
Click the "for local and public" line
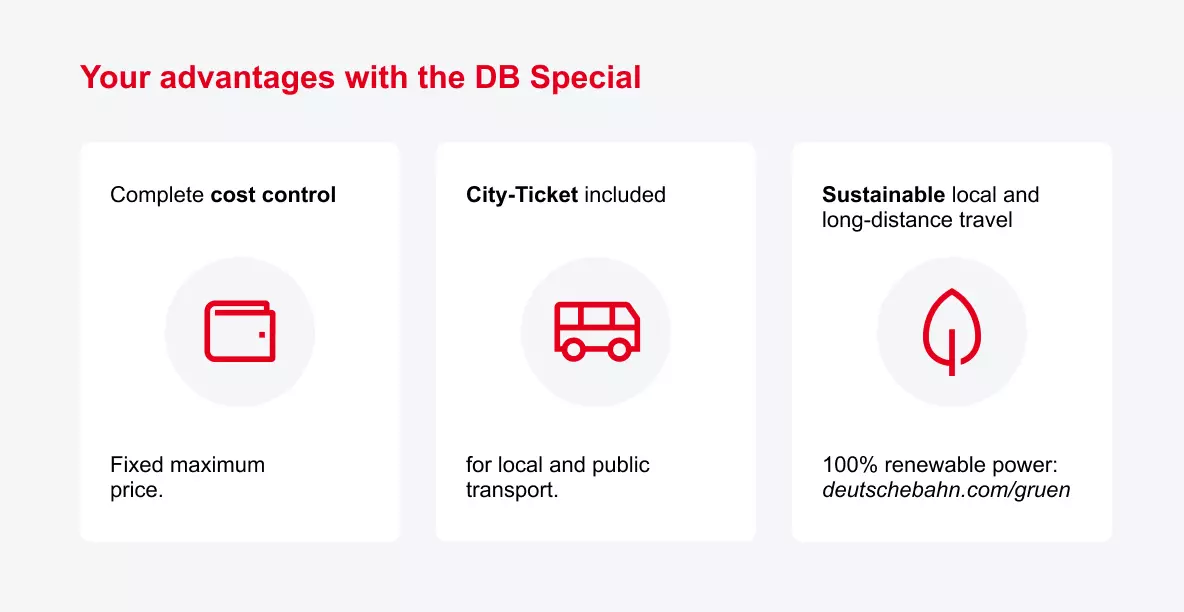pos(557,465)
